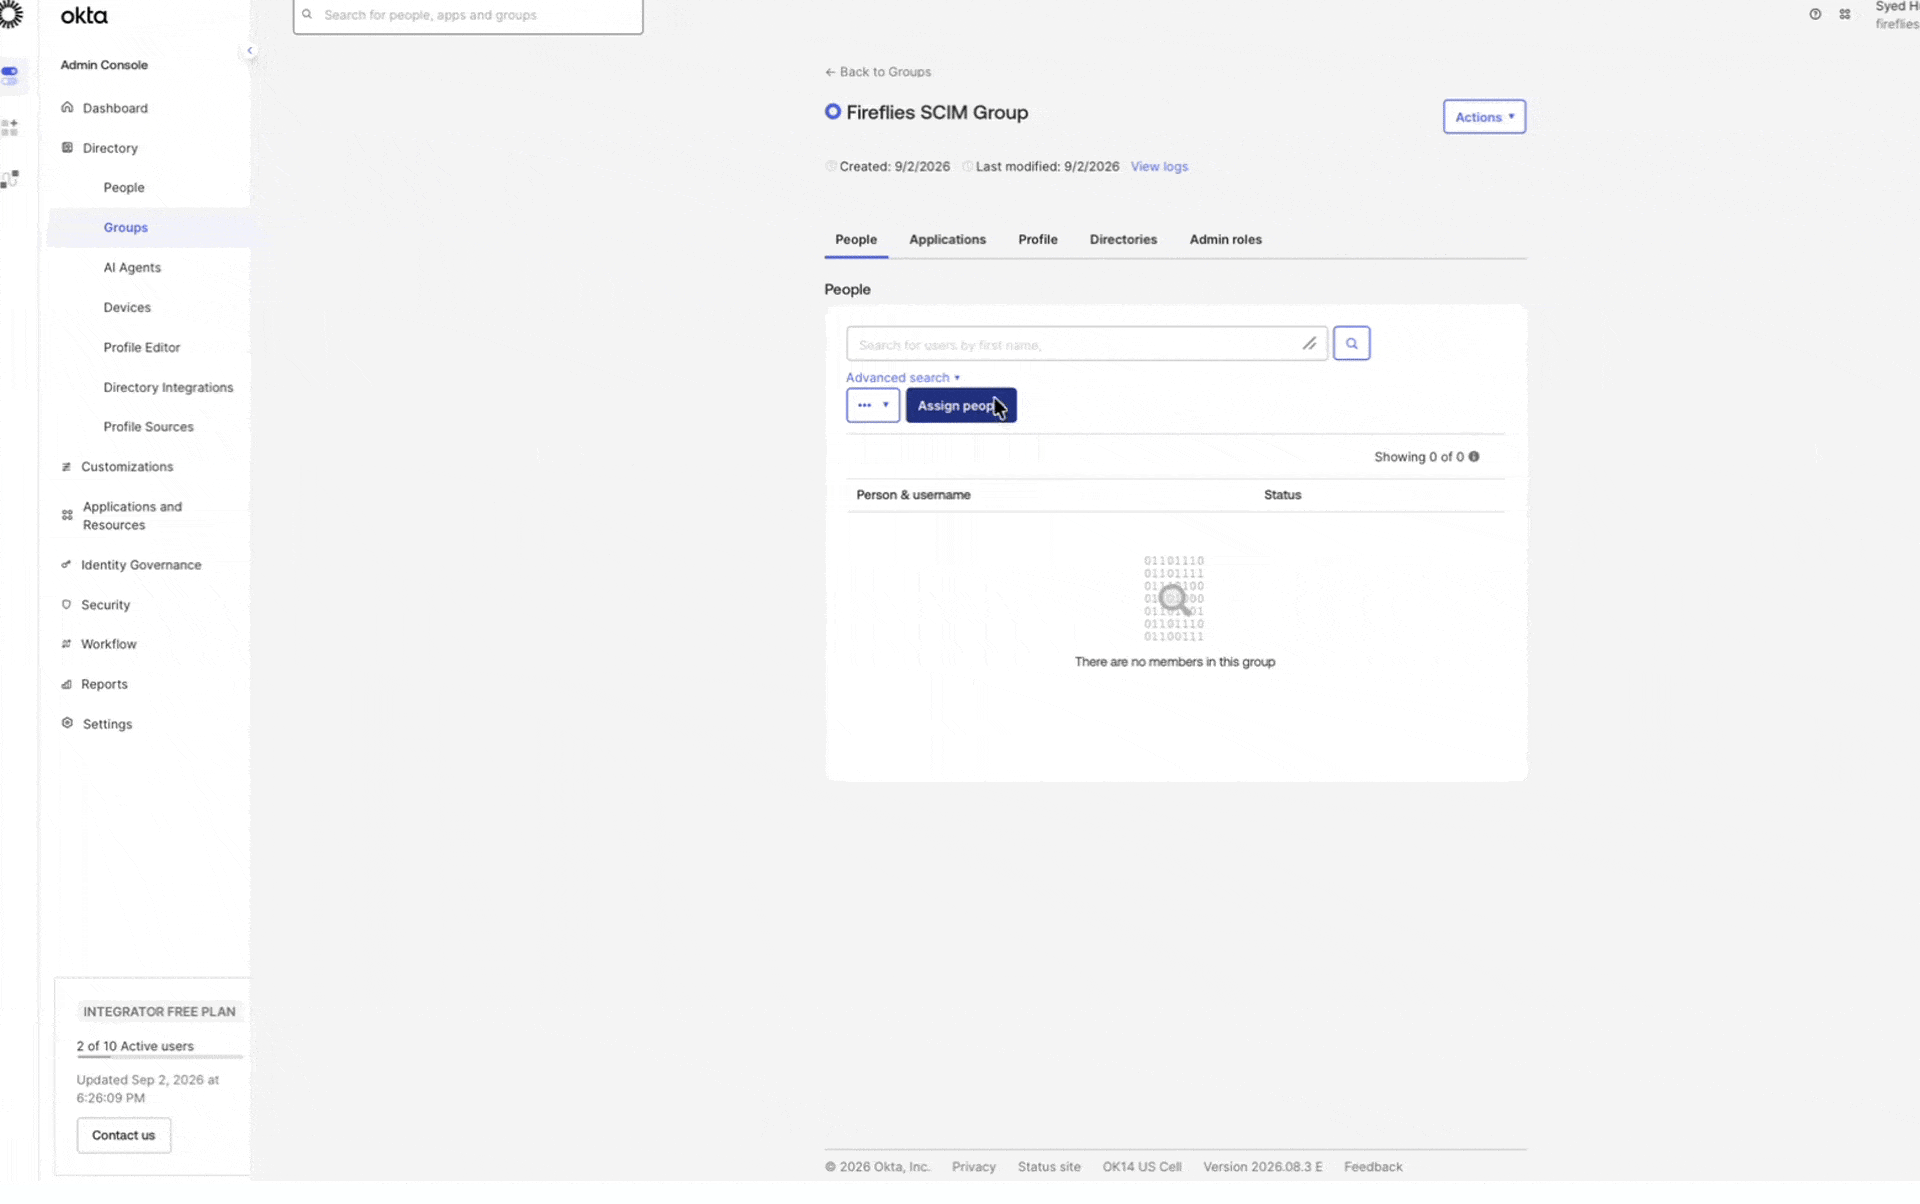Click the Directory icon in sidebar
1920x1204 pixels.
pos(67,148)
